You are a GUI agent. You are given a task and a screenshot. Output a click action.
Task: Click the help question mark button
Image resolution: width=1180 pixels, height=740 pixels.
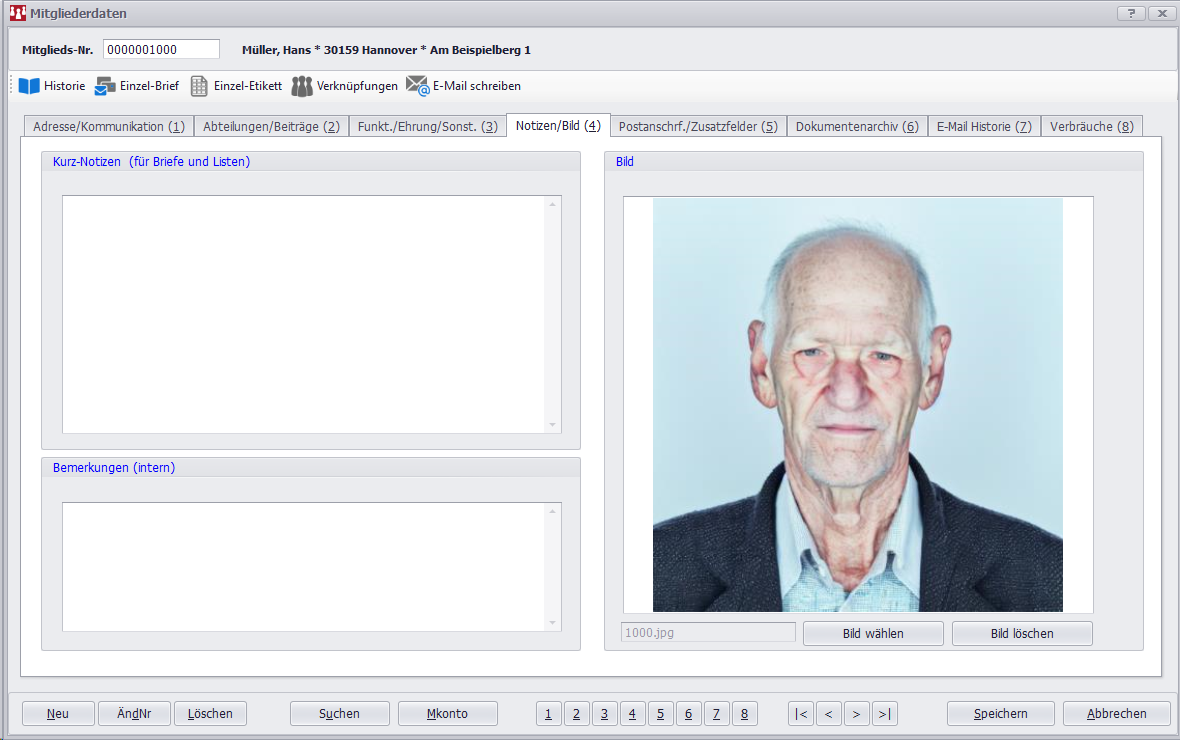click(x=1130, y=13)
